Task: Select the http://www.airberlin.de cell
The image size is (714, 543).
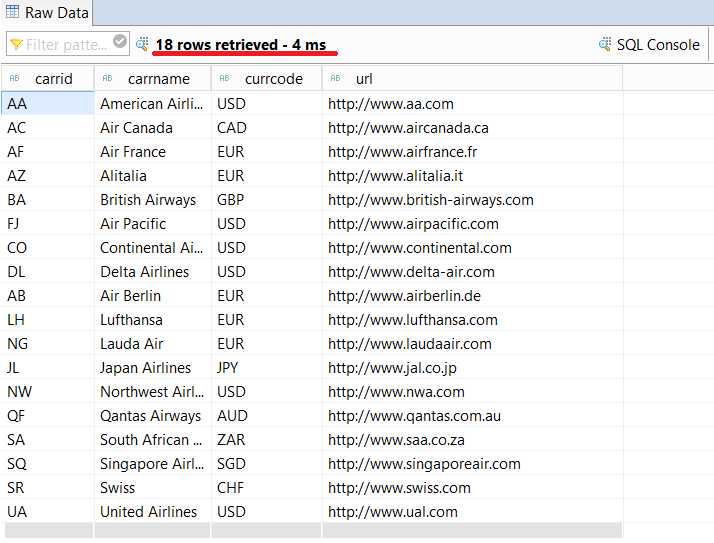Action: 472,296
